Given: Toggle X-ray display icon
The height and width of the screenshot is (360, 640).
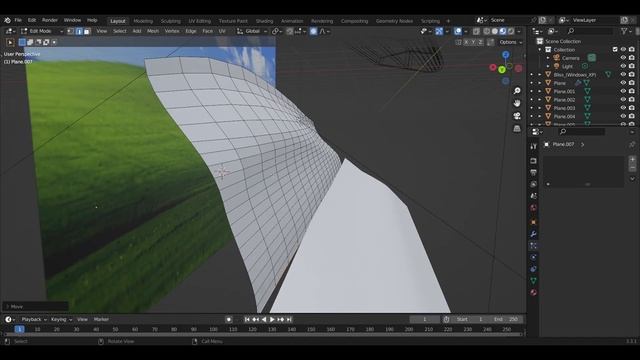Looking at the screenshot, I should [476, 31].
